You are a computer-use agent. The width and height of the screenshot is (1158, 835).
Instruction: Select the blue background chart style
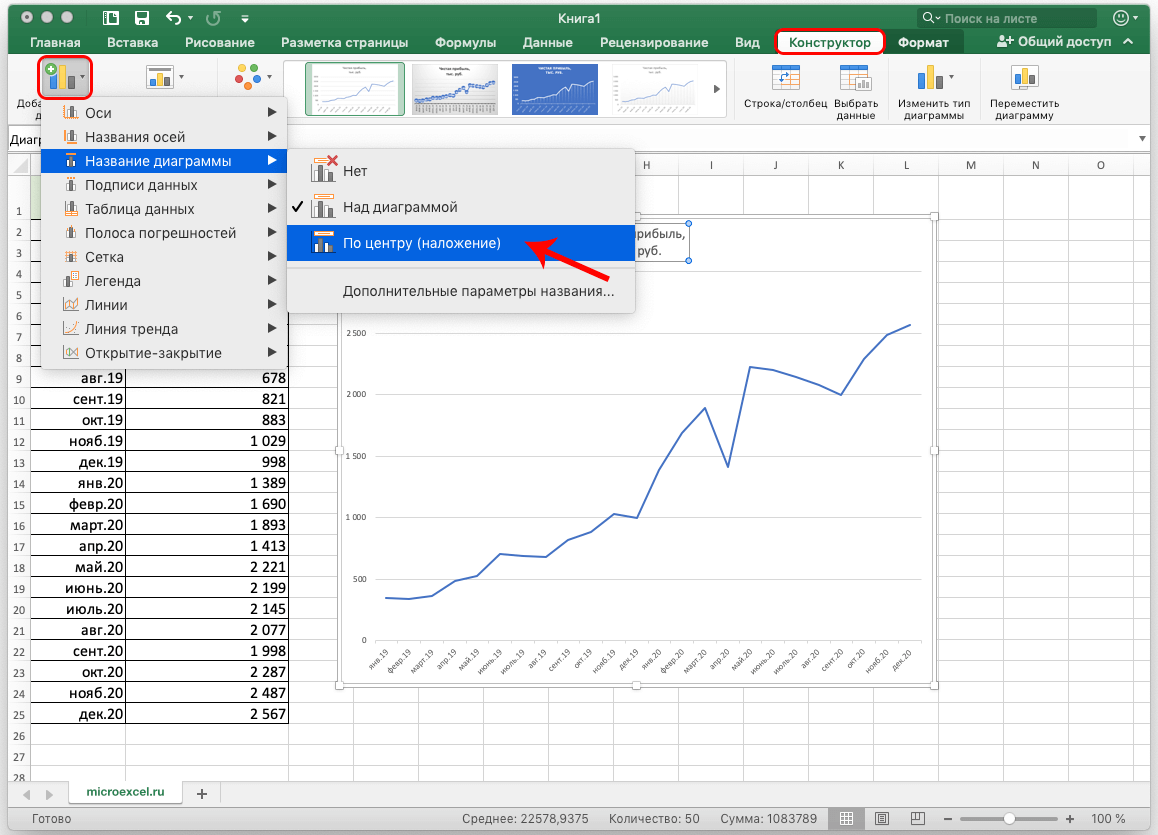(555, 89)
